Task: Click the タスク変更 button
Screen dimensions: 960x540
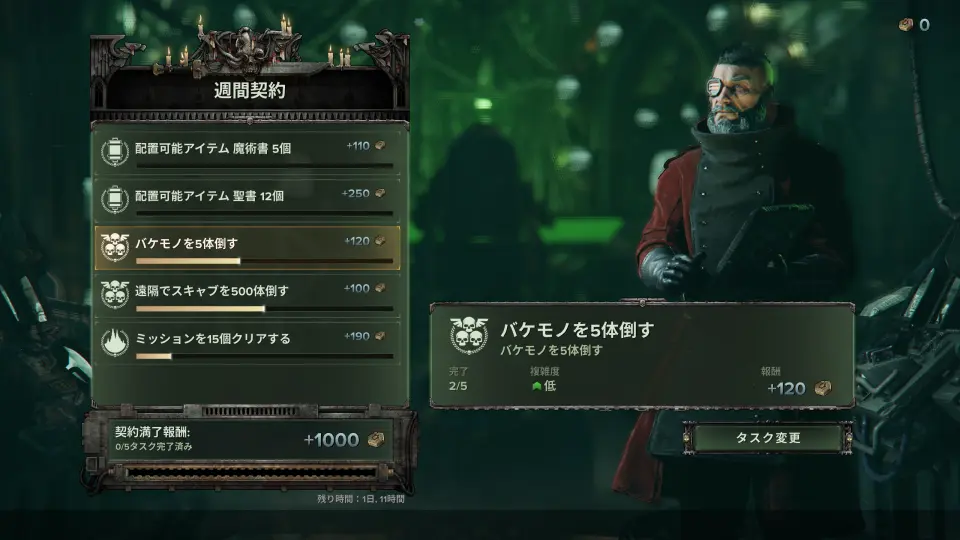Action: point(768,438)
